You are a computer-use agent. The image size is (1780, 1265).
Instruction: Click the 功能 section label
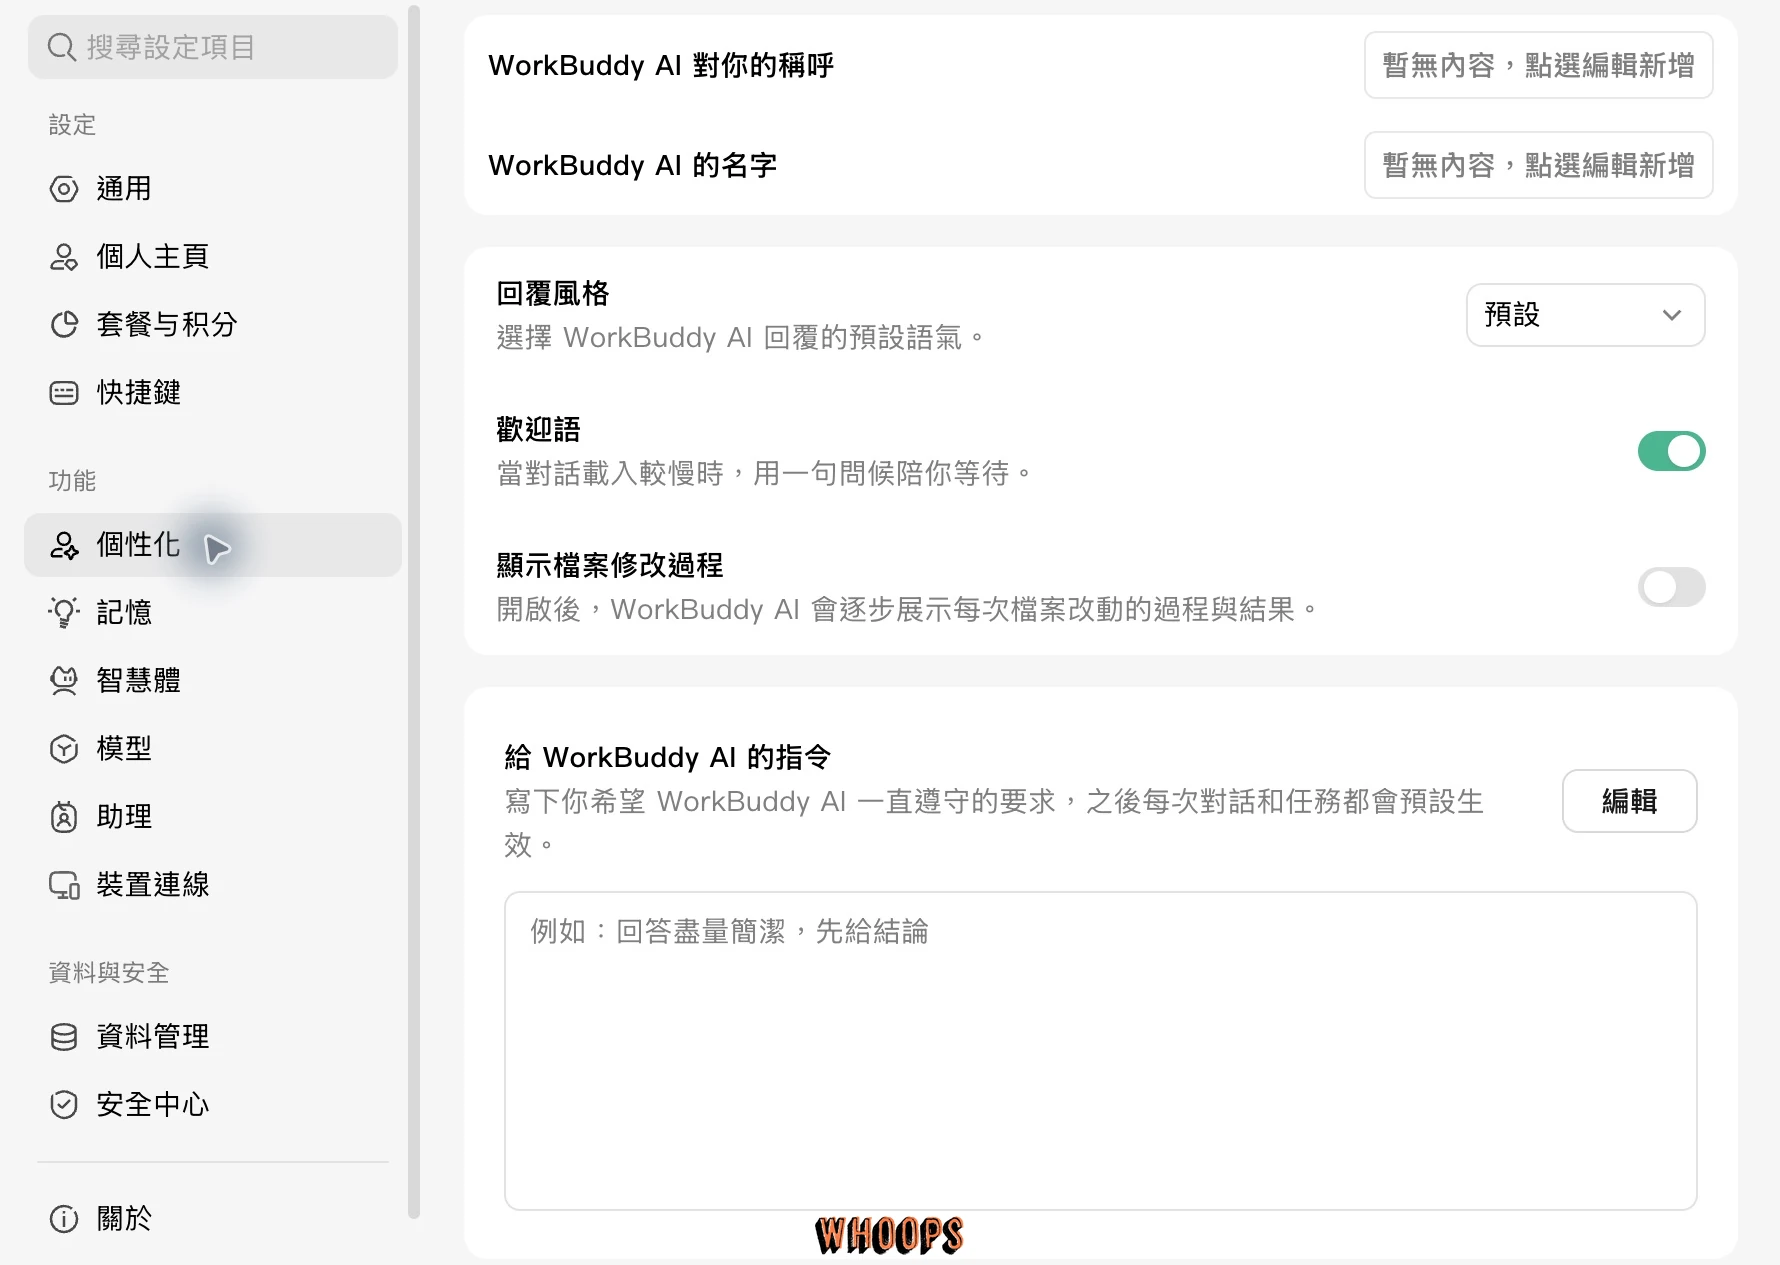pyautogui.click(x=72, y=481)
